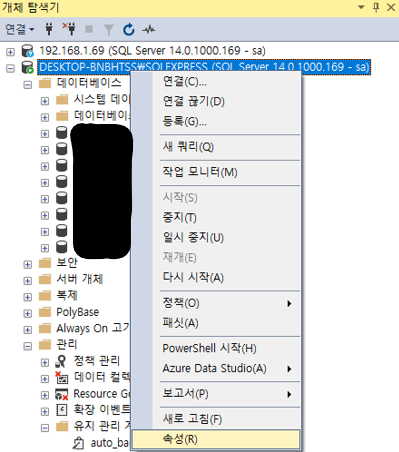Expand the 데이터베이스 스냅샷 folder
Viewport: 399px width, 452px height.
point(45,118)
